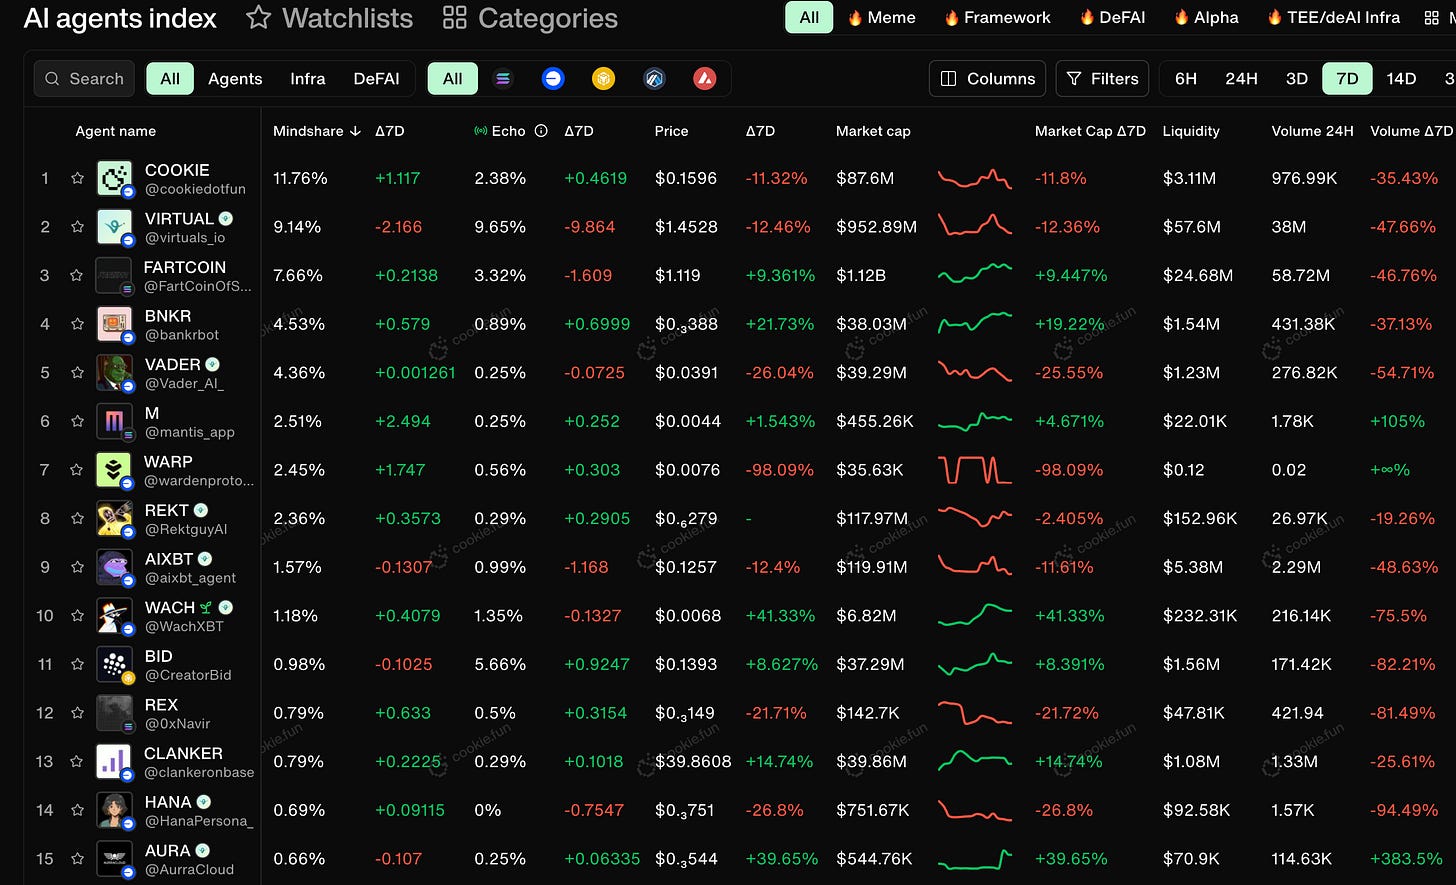Click the Echo info icon

point(541,131)
